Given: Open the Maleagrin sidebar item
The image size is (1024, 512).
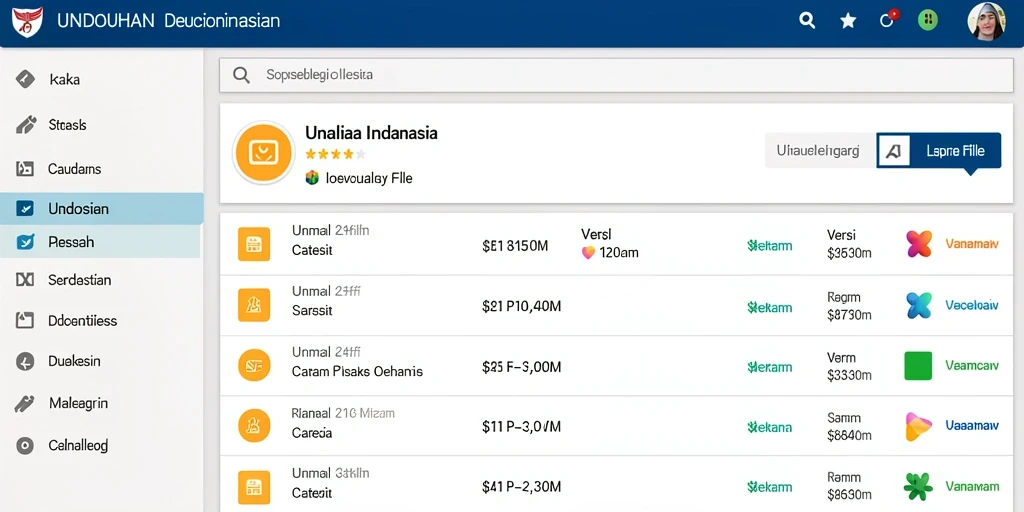Looking at the screenshot, I should point(101,403).
